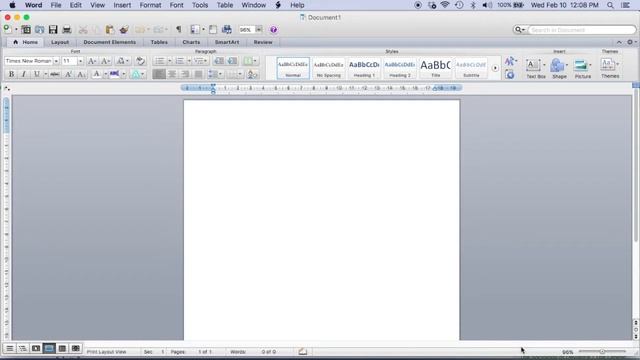The width and height of the screenshot is (640, 360).
Task: Open the Borders dropdown
Action: click(235, 74)
